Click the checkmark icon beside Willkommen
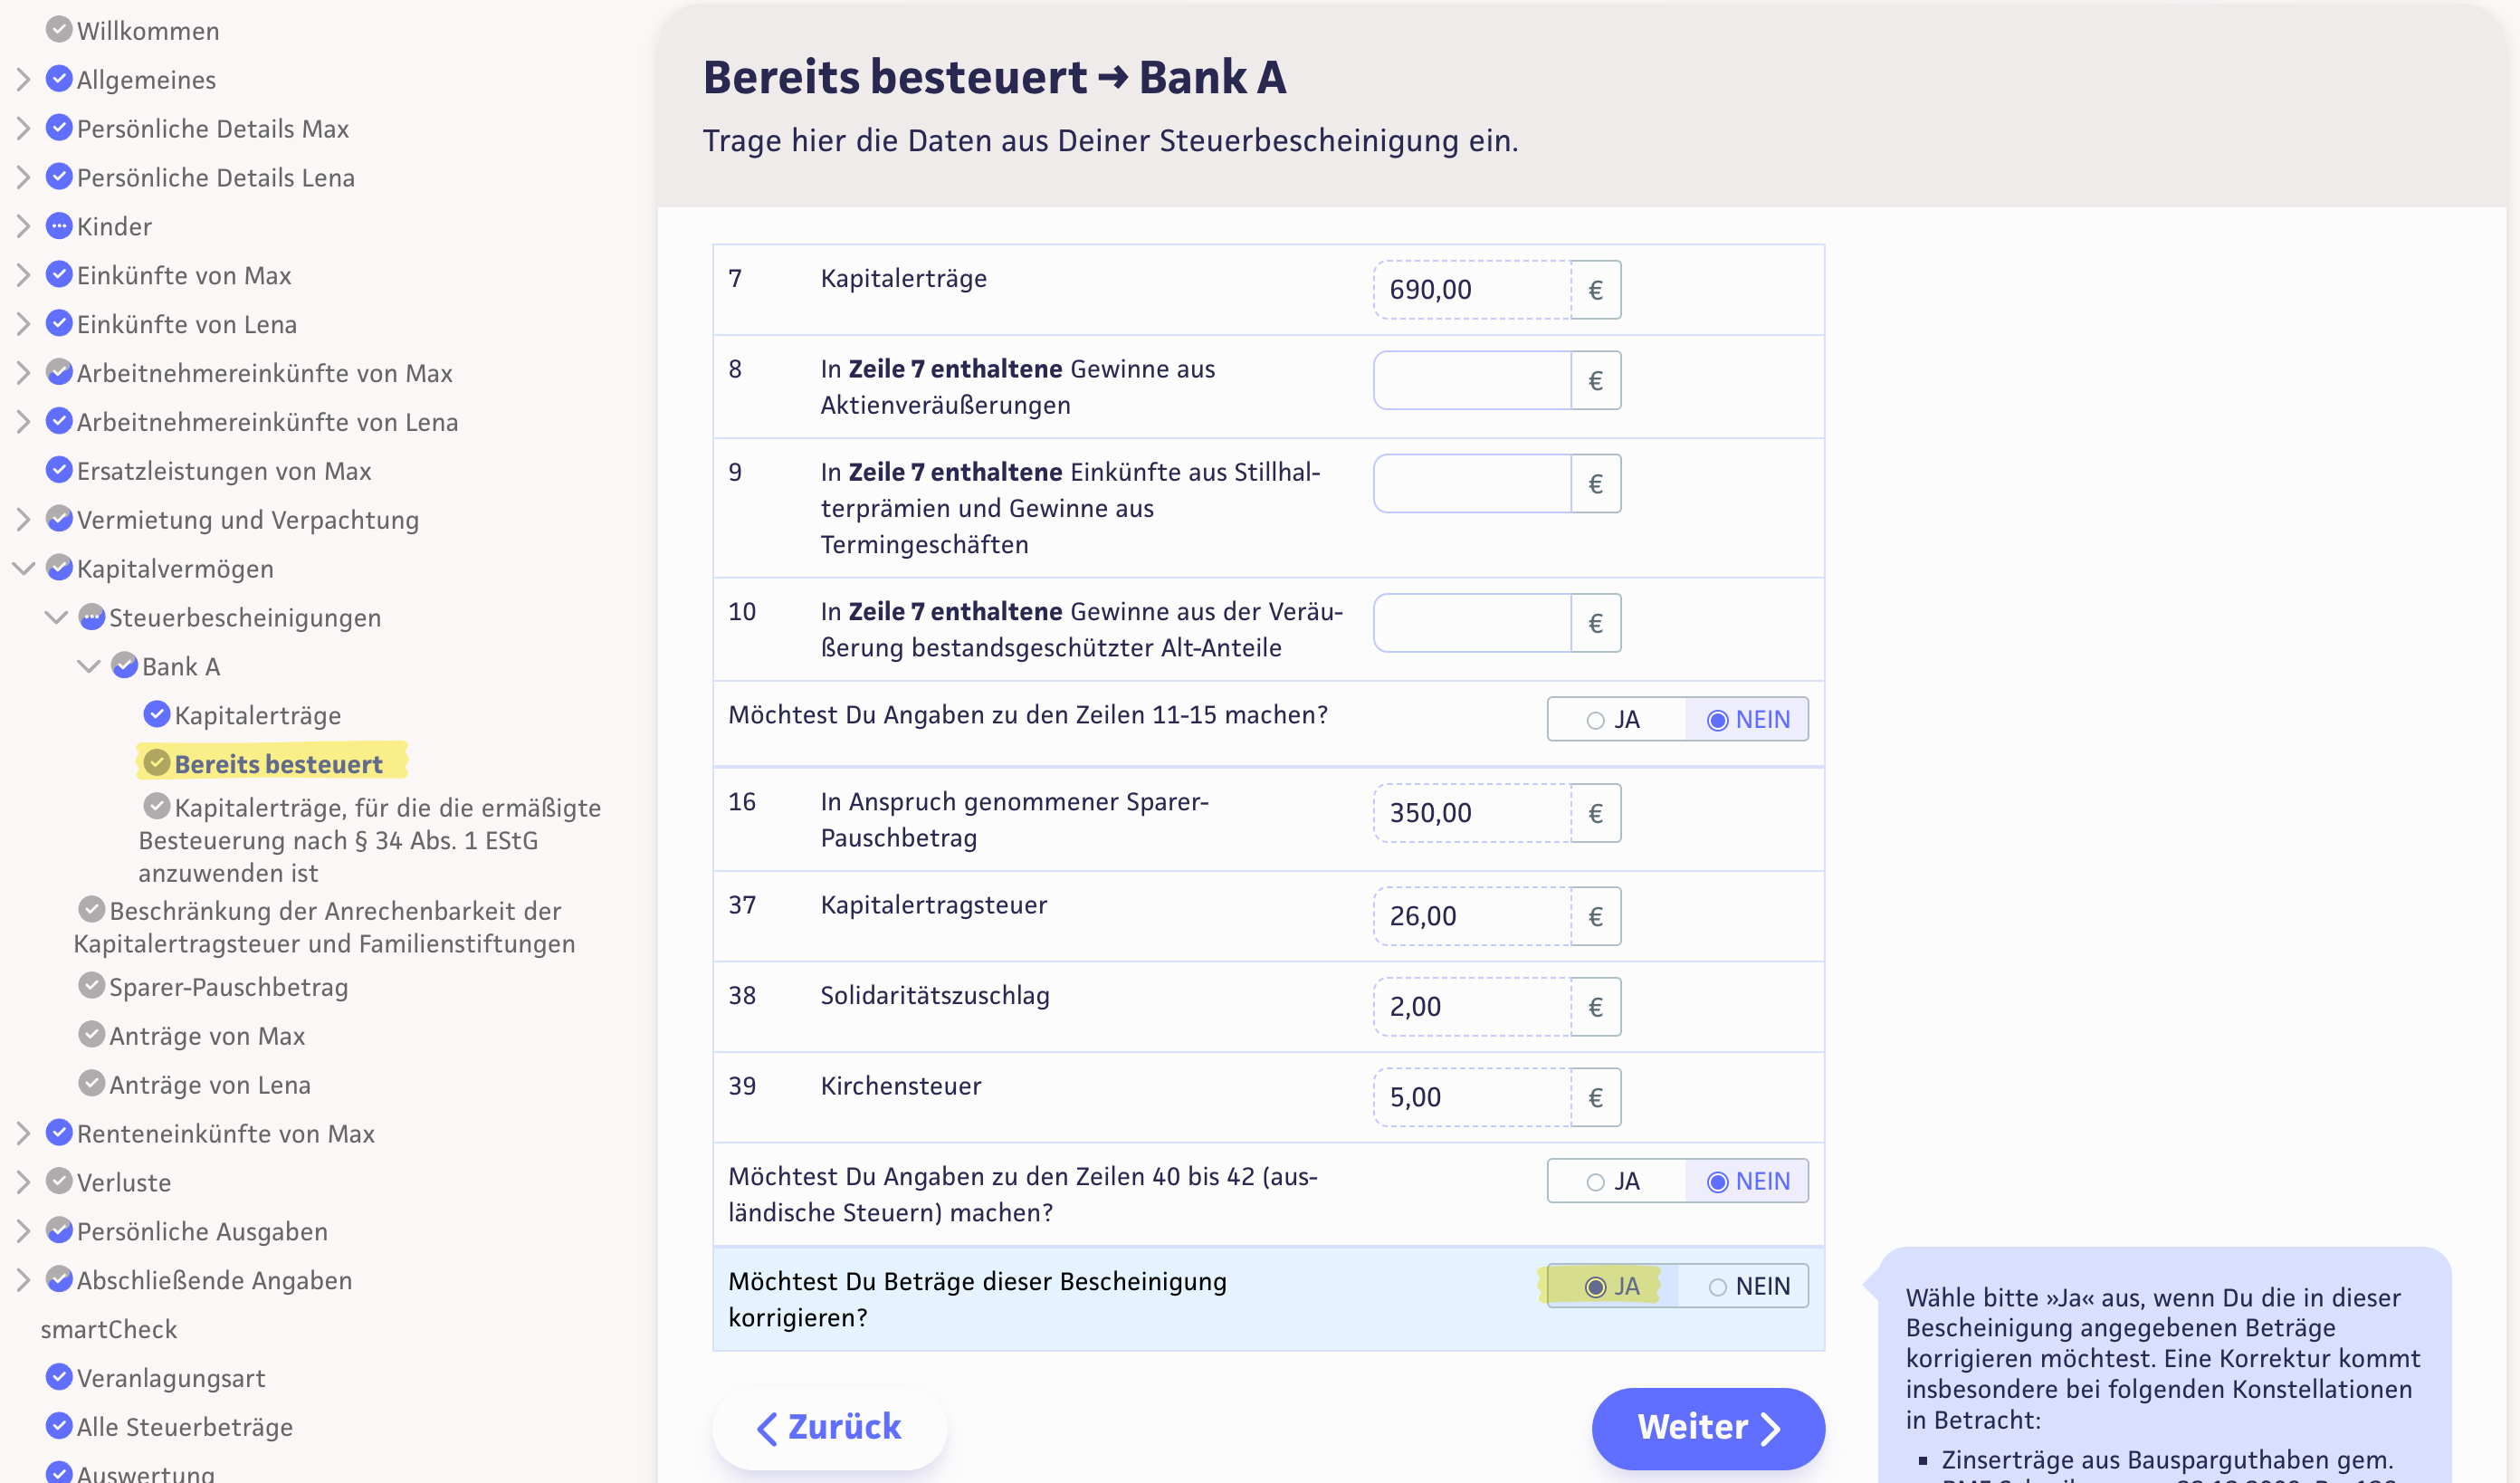Image resolution: width=2520 pixels, height=1483 pixels. pos(59,30)
